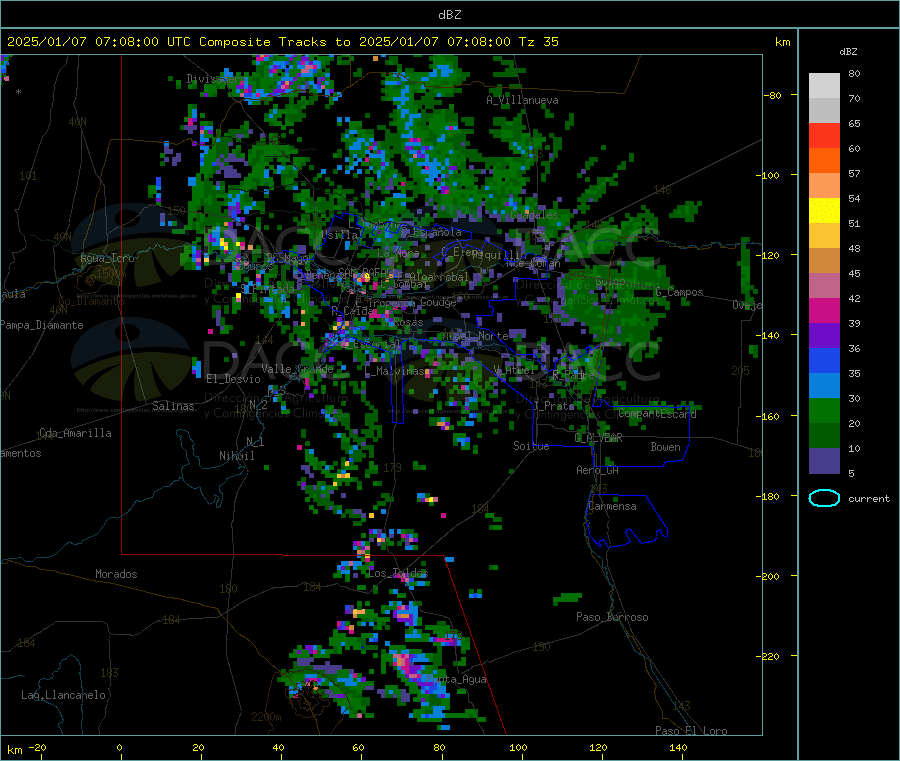
Task: Click the dBZ title at top
Action: (449, 14)
